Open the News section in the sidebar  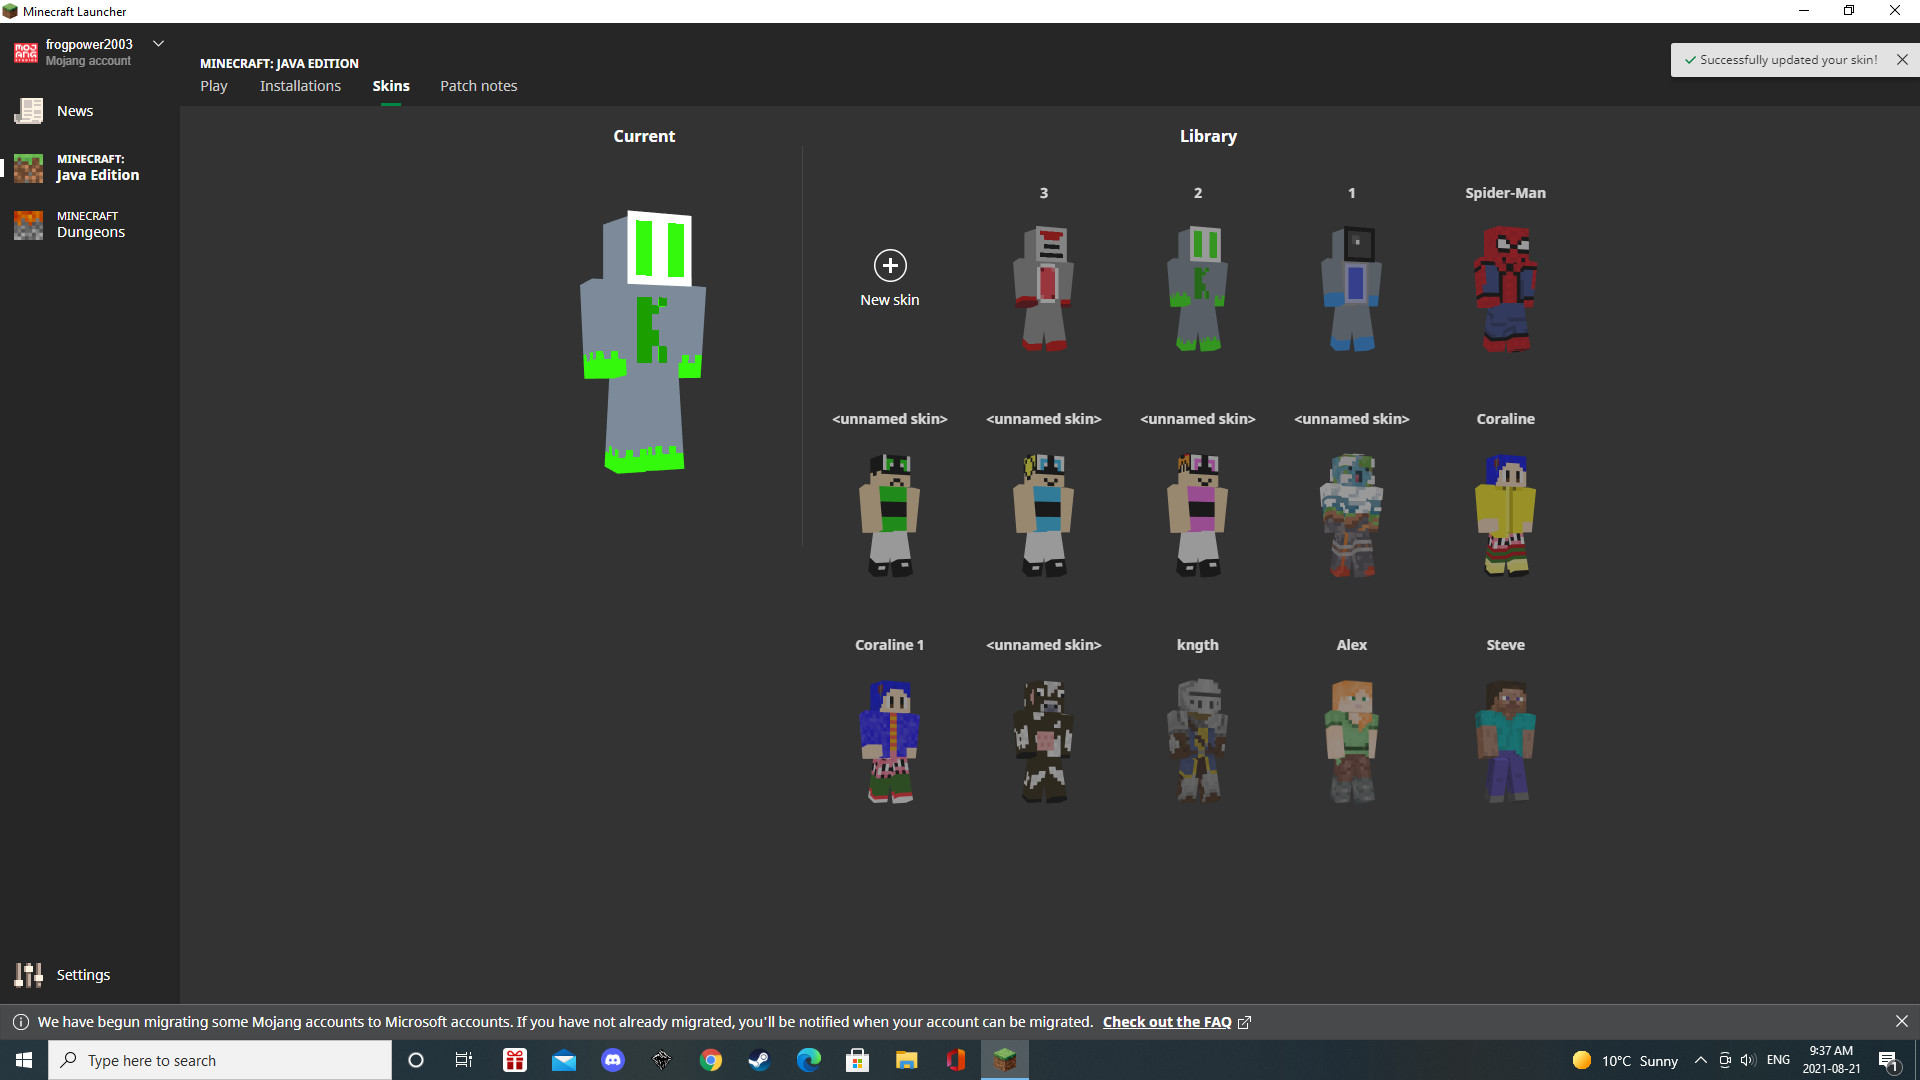click(75, 110)
